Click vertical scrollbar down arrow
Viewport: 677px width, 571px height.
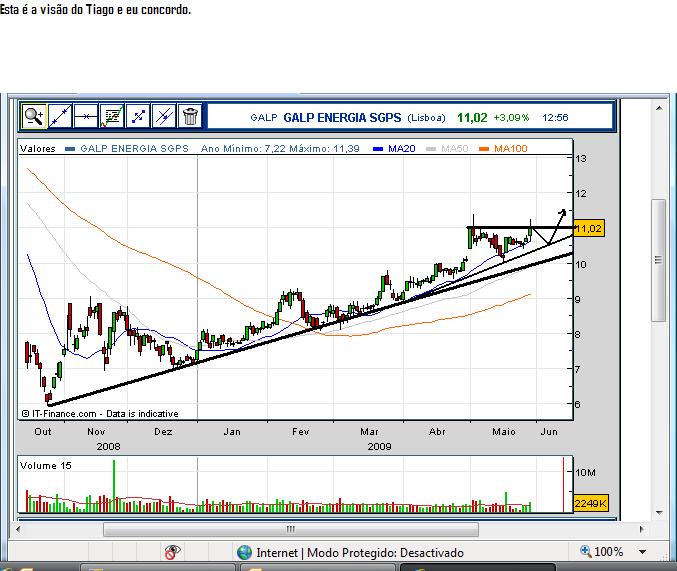click(659, 513)
